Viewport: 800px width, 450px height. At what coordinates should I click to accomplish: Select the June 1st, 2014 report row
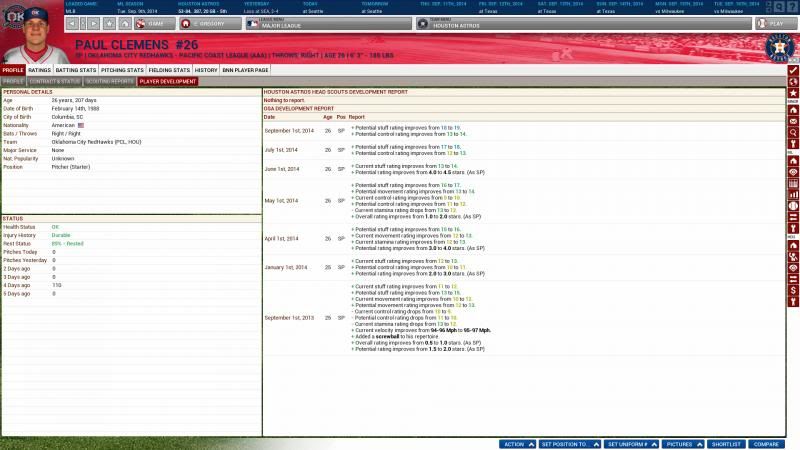point(524,169)
